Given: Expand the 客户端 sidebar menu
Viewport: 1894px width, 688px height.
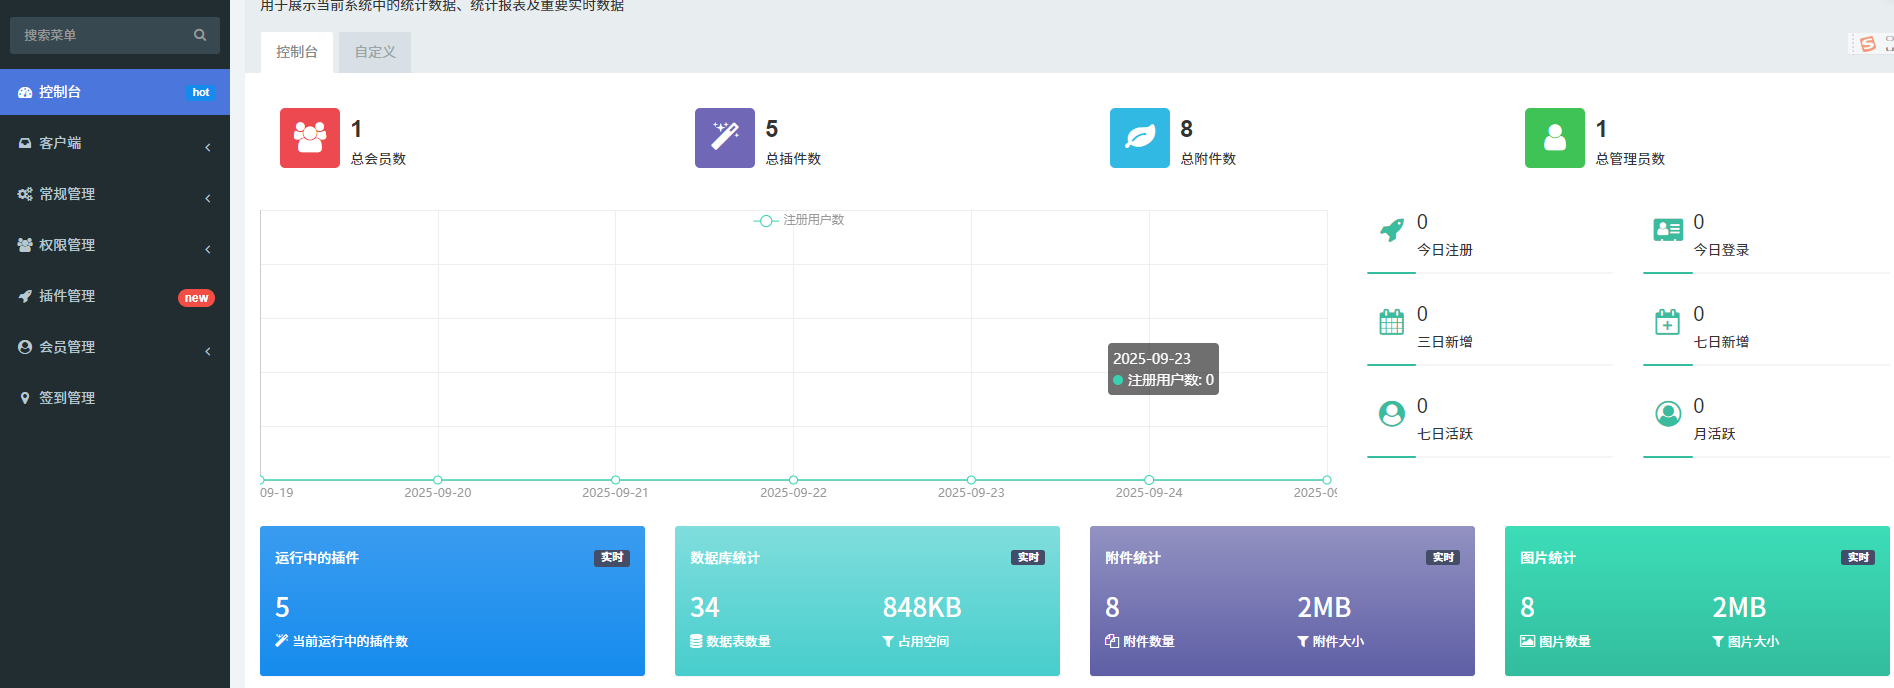Looking at the screenshot, I should tap(115, 143).
